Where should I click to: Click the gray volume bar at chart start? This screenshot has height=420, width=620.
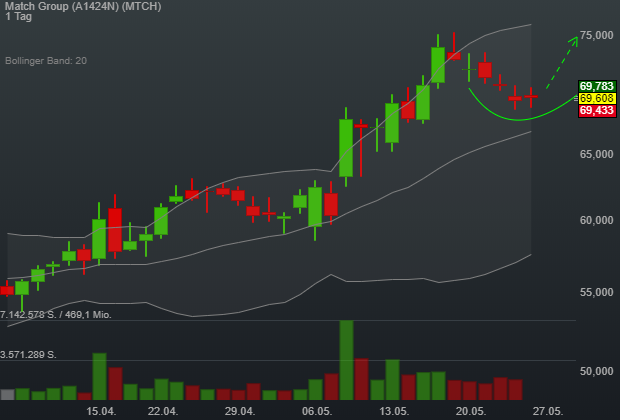[8, 395]
